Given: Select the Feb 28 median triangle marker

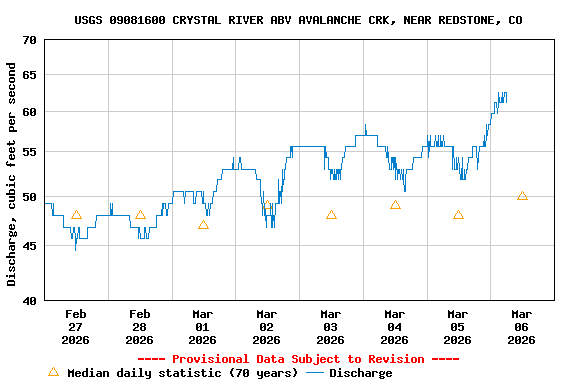Looking at the screenshot, I should [140, 215].
